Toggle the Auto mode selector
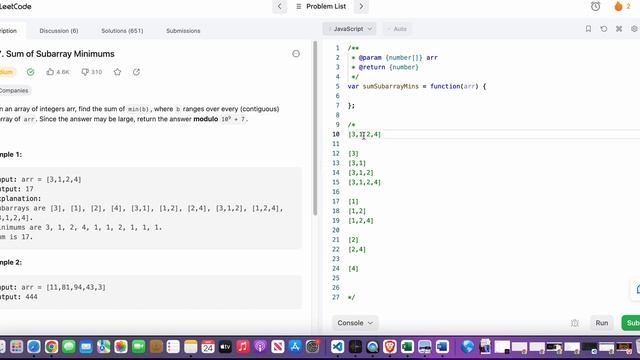 pos(397,29)
